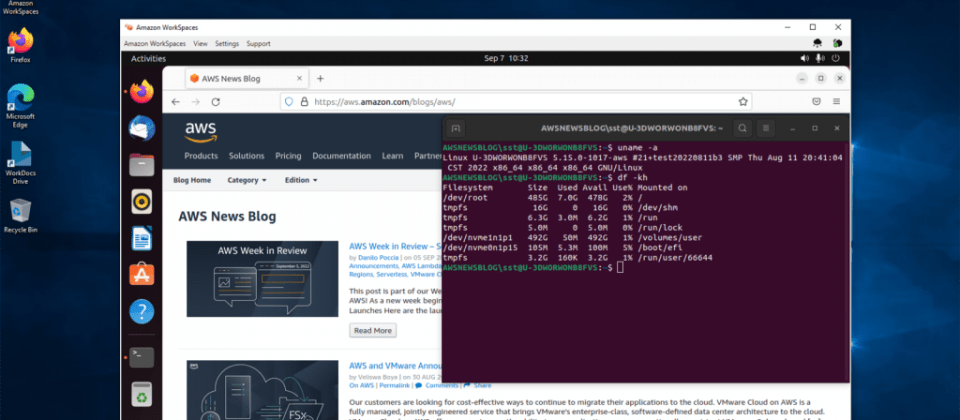This screenshot has height=420, width=960.
Task: Click the terminal command prompt cursor
Action: [620, 268]
